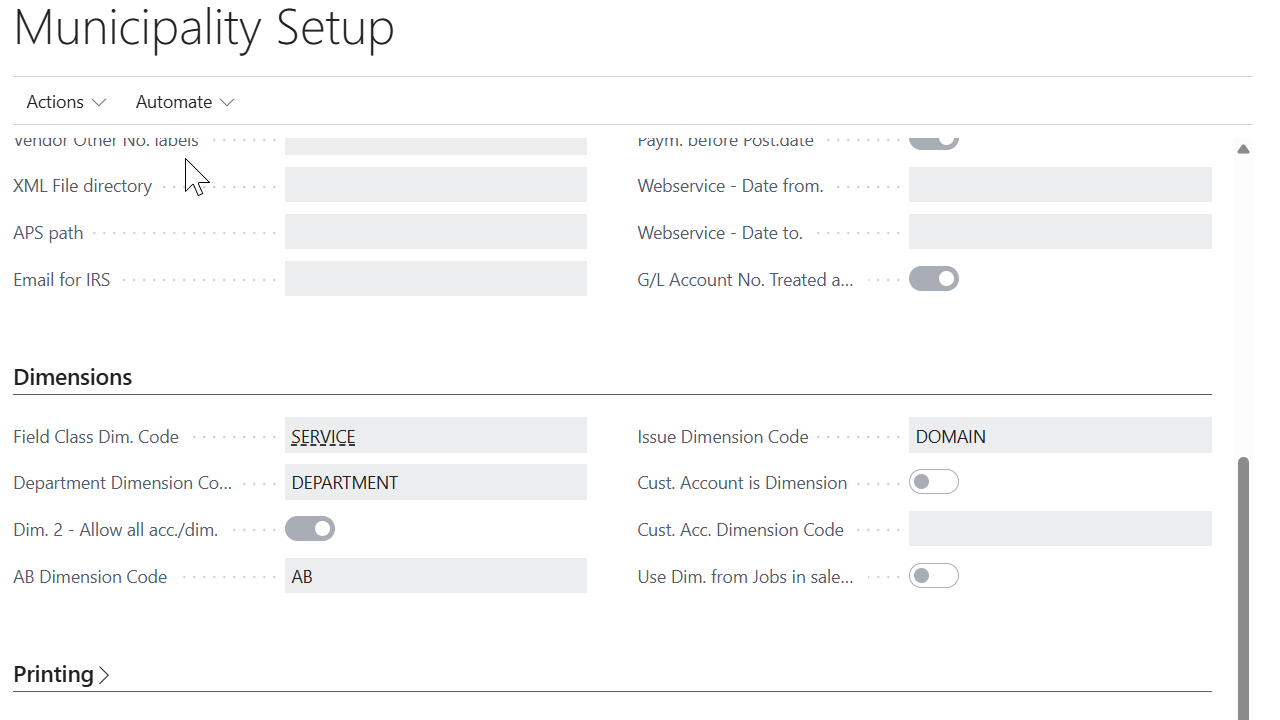Enable Use Dim. from Jobs toggle
Viewport: 1280px width, 720px height.
(933, 576)
